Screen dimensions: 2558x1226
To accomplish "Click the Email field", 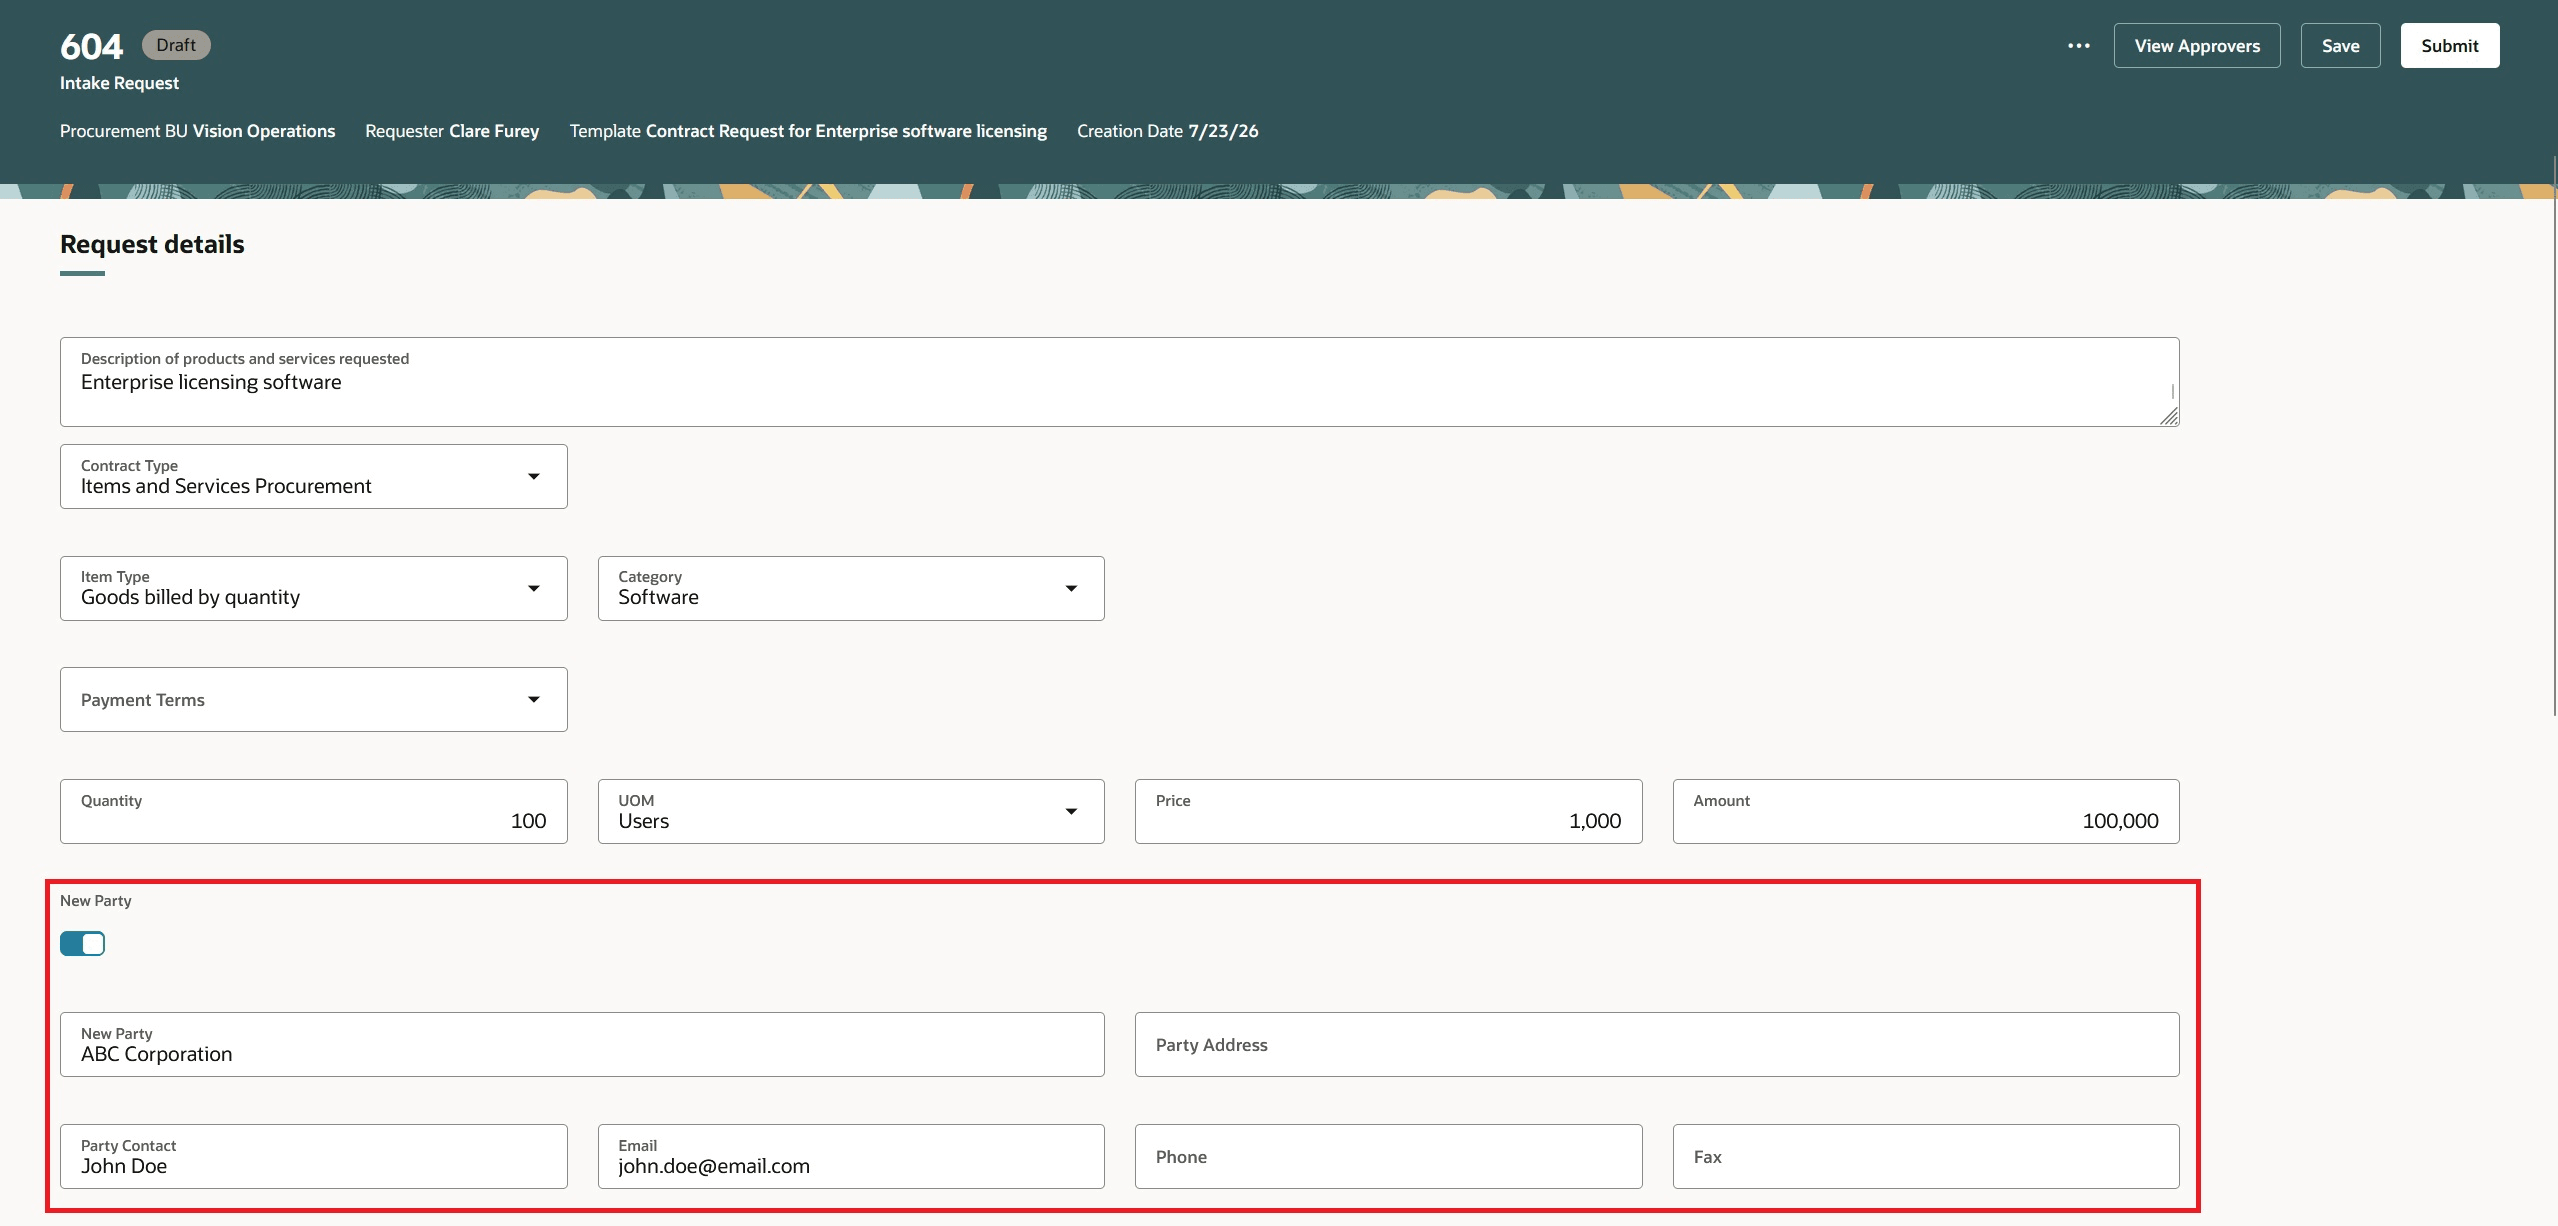I will (851, 1157).
